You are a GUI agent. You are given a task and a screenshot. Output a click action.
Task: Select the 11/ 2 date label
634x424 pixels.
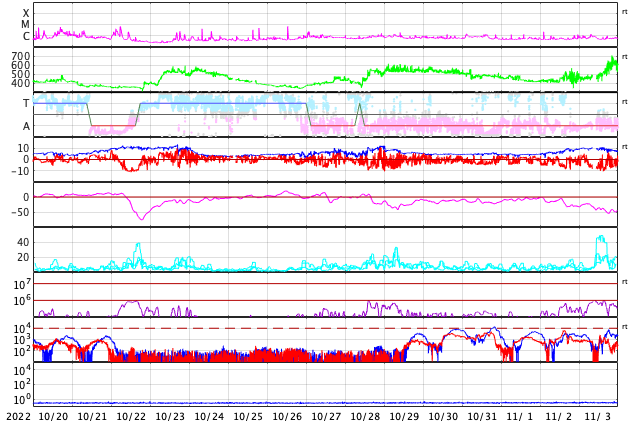tap(559, 416)
